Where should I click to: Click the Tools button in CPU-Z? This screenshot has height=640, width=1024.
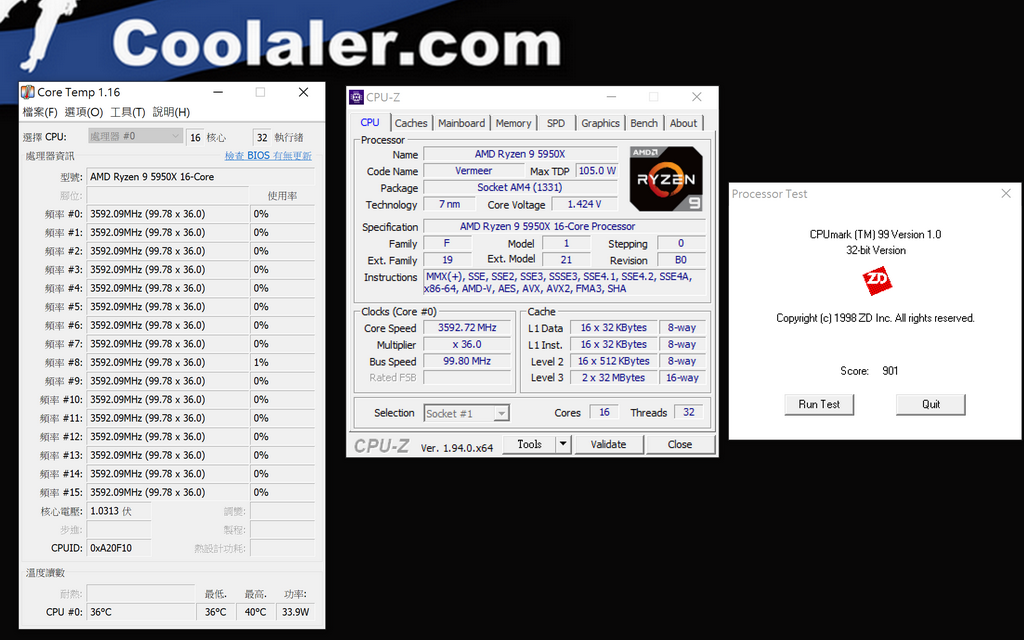pos(530,444)
